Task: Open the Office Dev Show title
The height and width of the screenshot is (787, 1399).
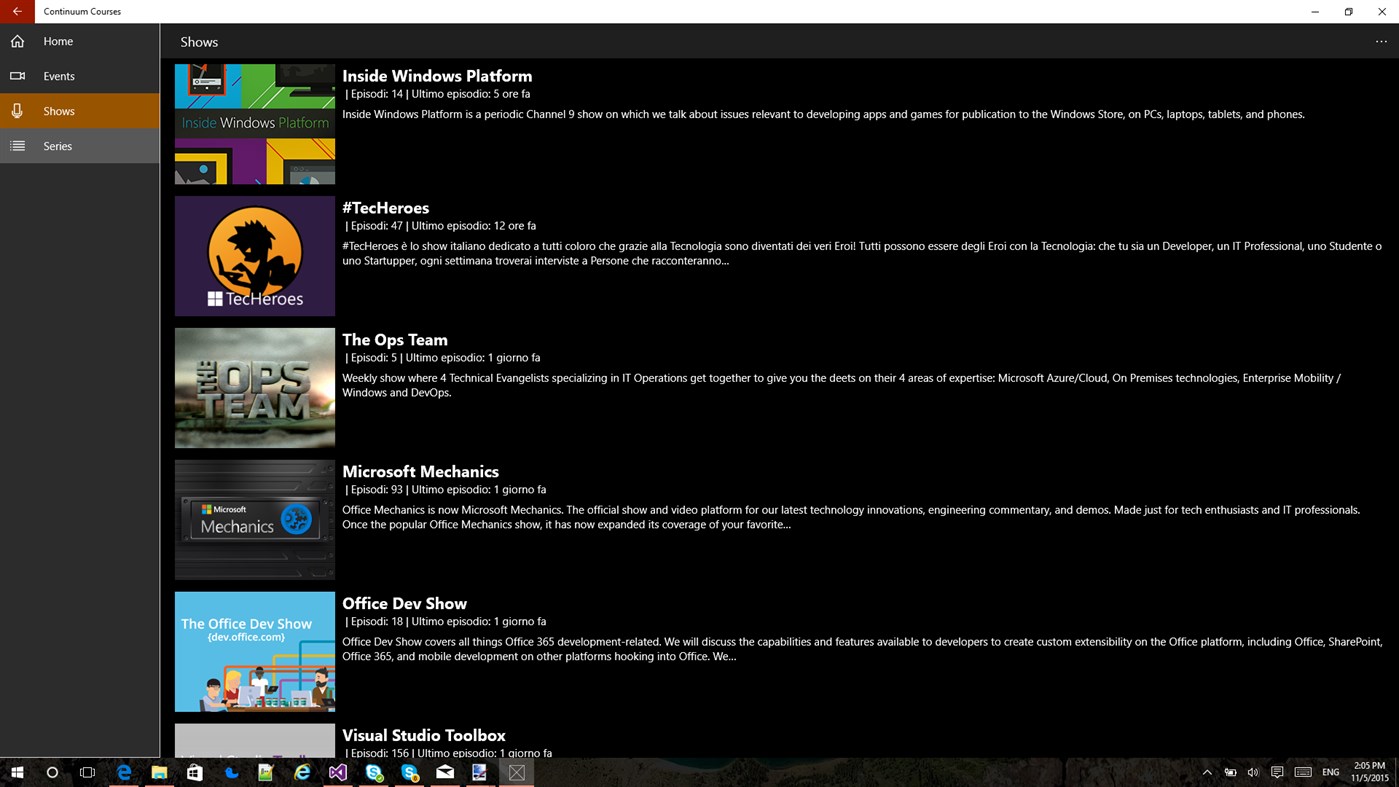Action: coord(404,604)
